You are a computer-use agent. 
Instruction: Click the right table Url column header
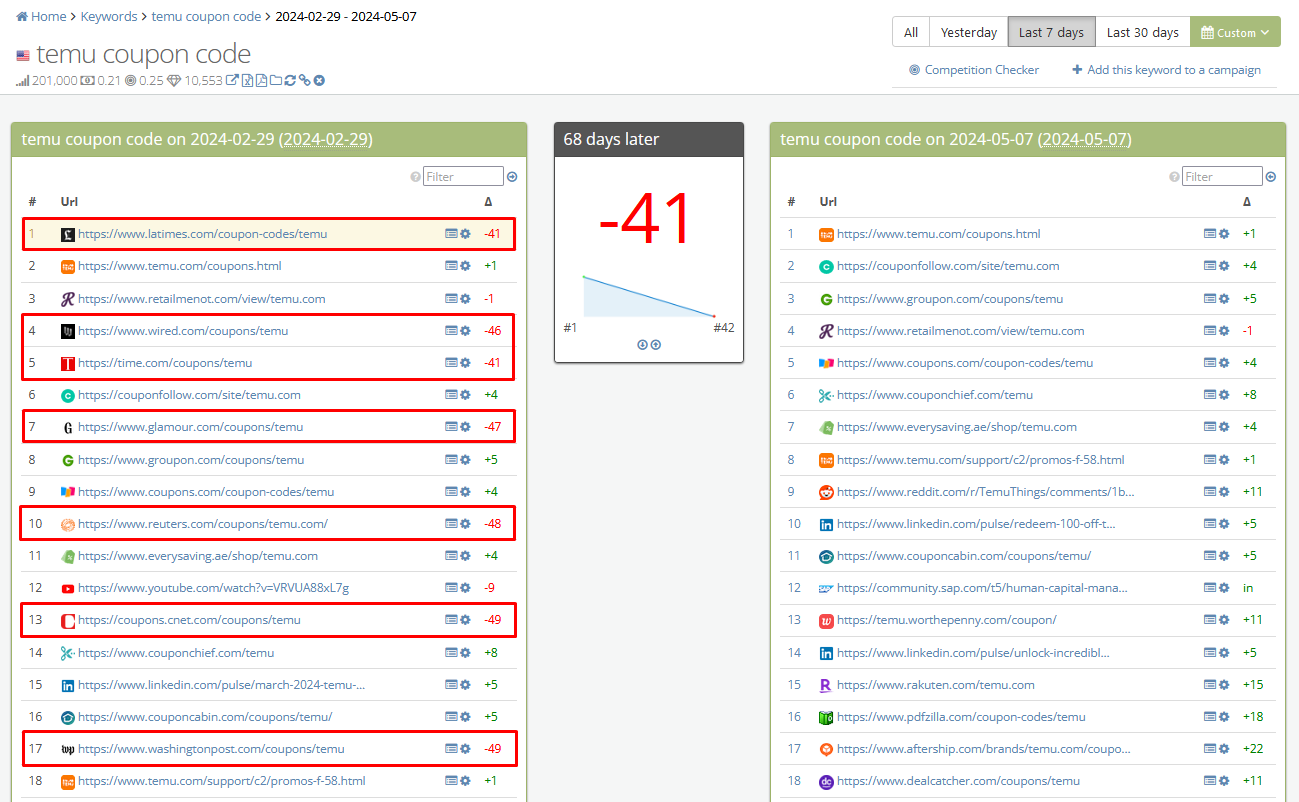pyautogui.click(x=827, y=202)
